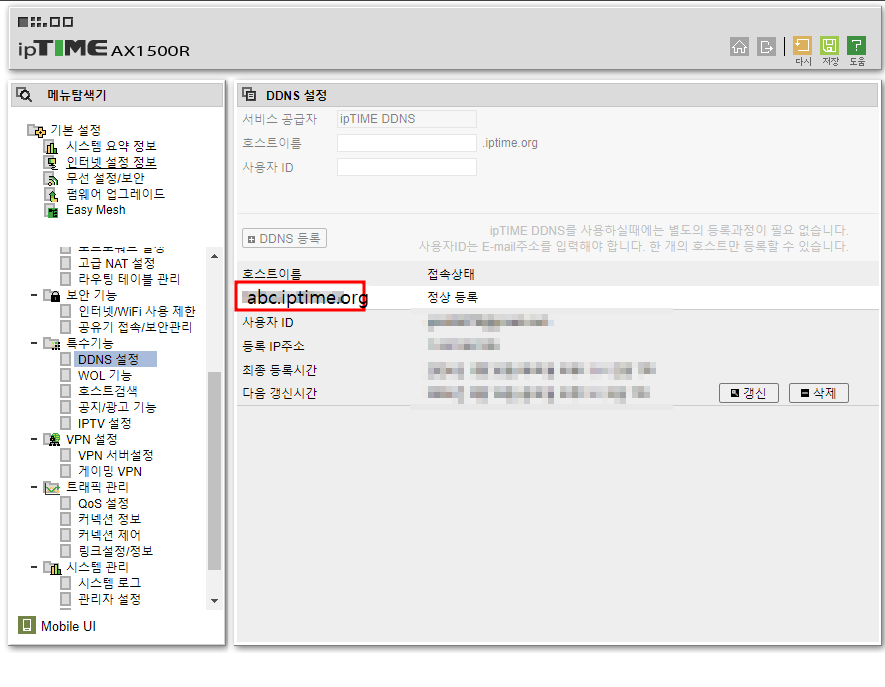
Task: Click the 서비스 공급자 ipTIME DDNS field
Action: pos(406,119)
